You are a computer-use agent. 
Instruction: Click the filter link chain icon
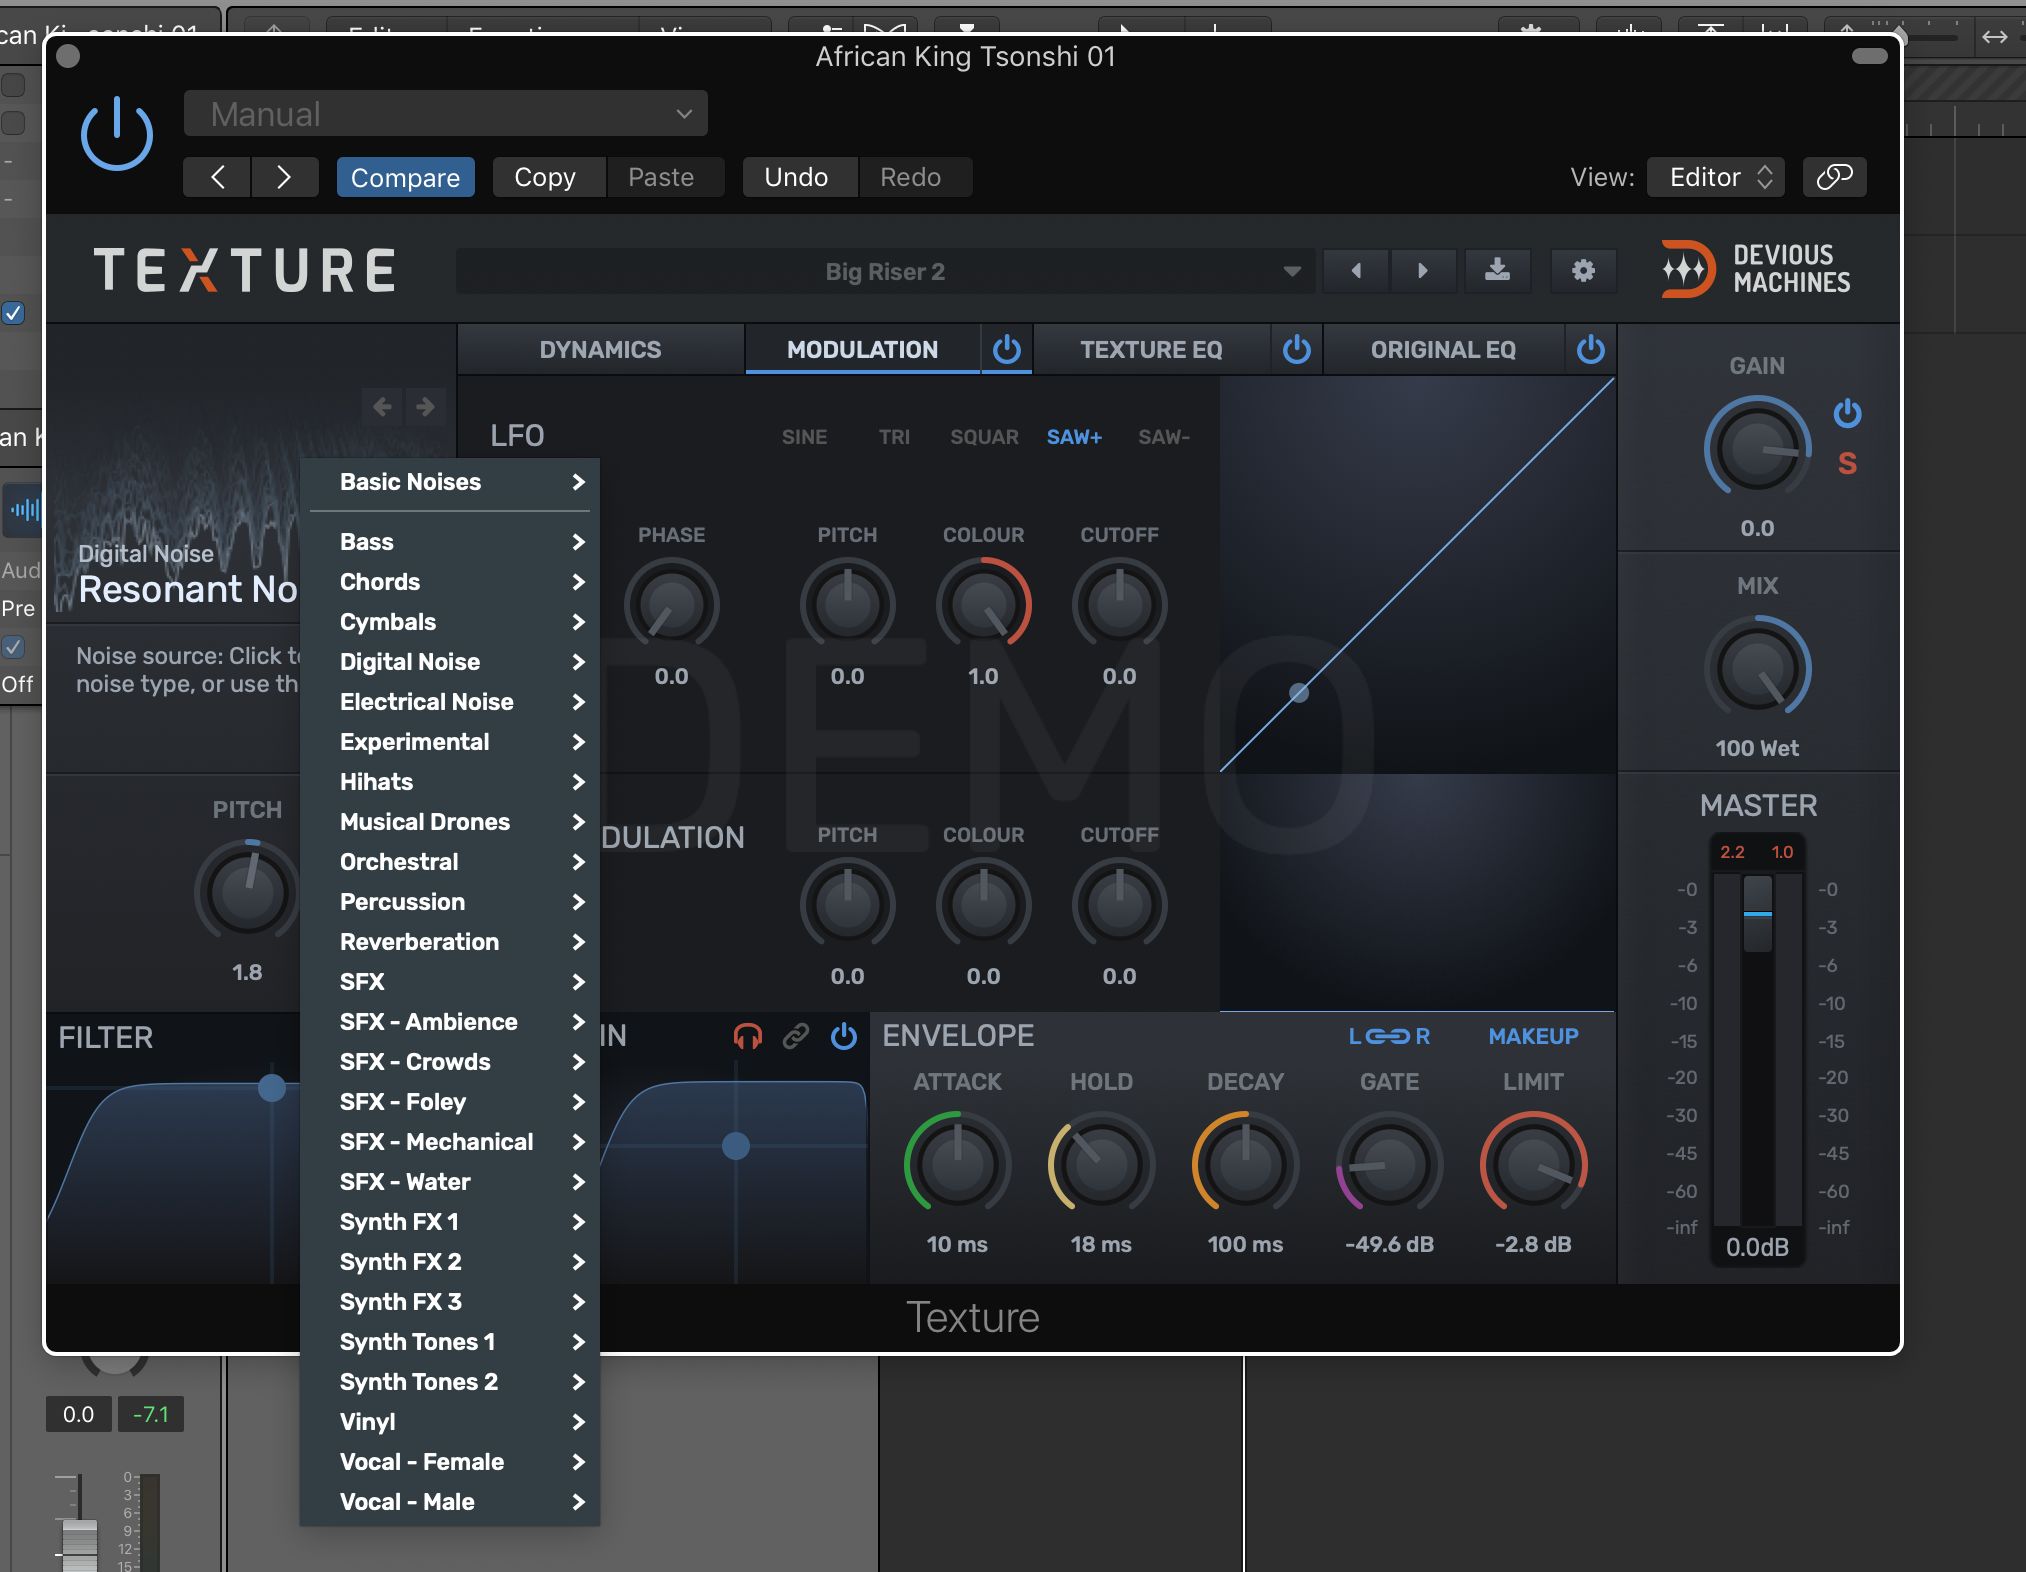click(795, 1036)
